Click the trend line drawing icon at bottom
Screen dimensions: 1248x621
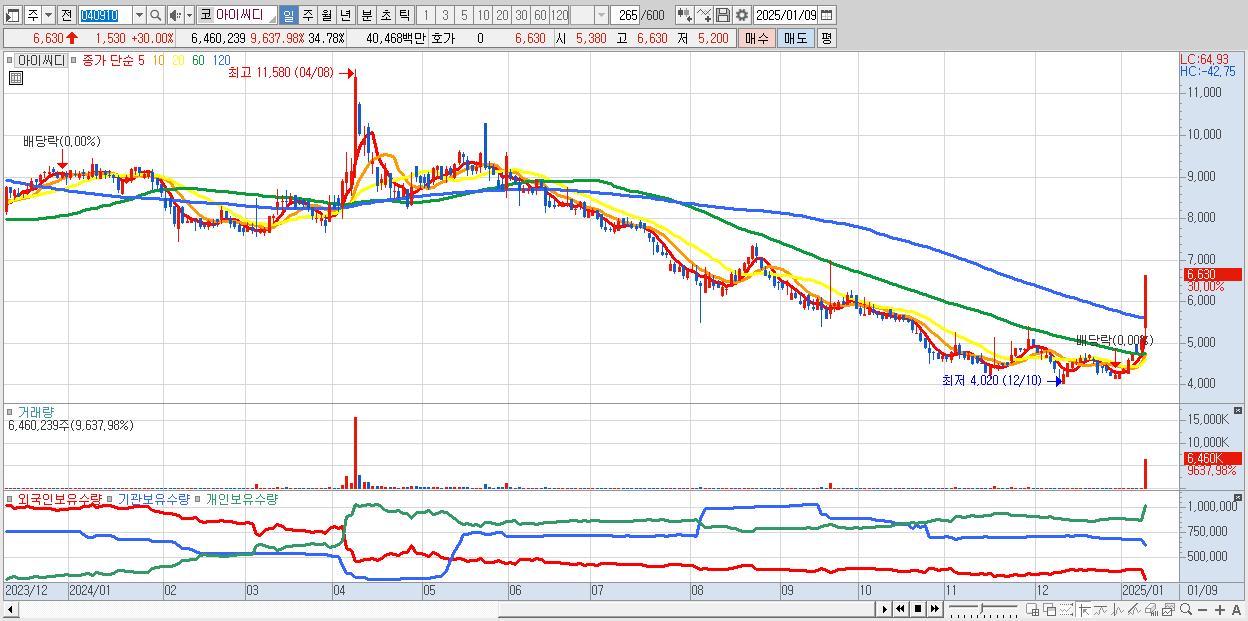point(1101,610)
